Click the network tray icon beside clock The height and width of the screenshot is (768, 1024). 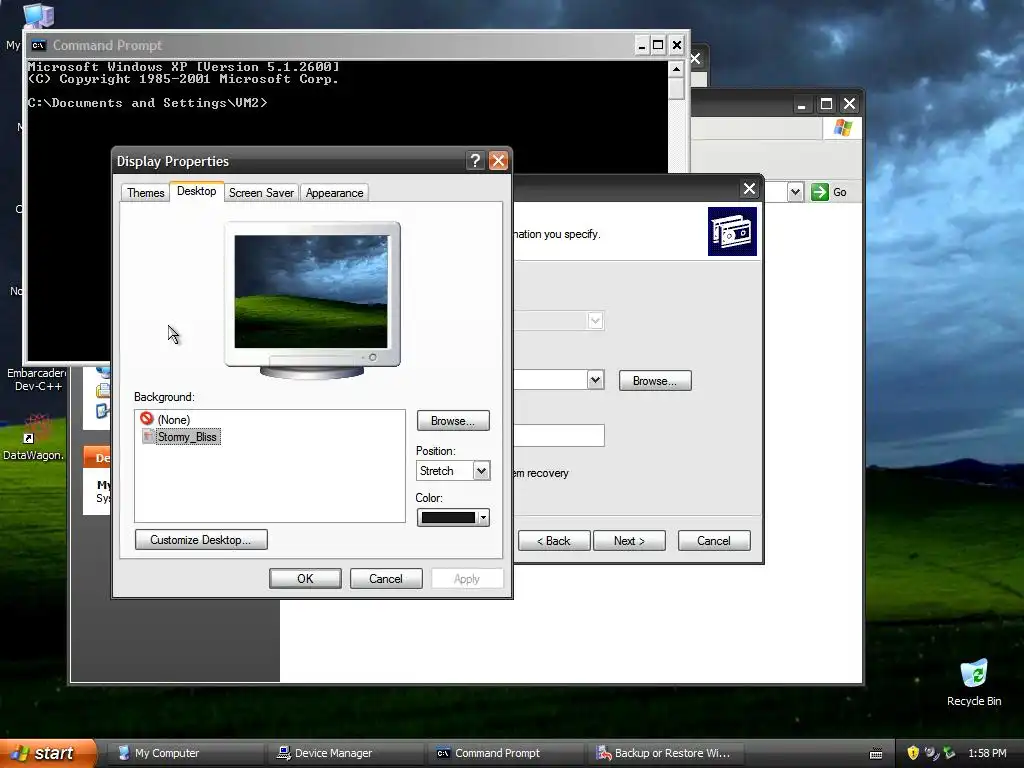(949, 753)
